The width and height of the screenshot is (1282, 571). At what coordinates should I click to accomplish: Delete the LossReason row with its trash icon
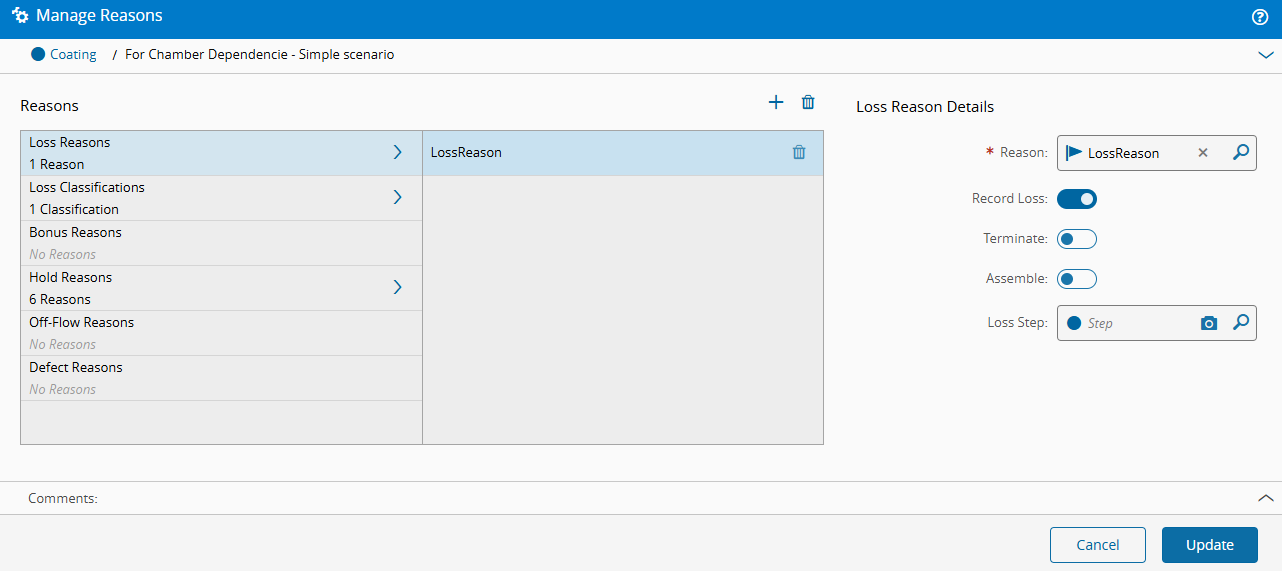pos(799,152)
